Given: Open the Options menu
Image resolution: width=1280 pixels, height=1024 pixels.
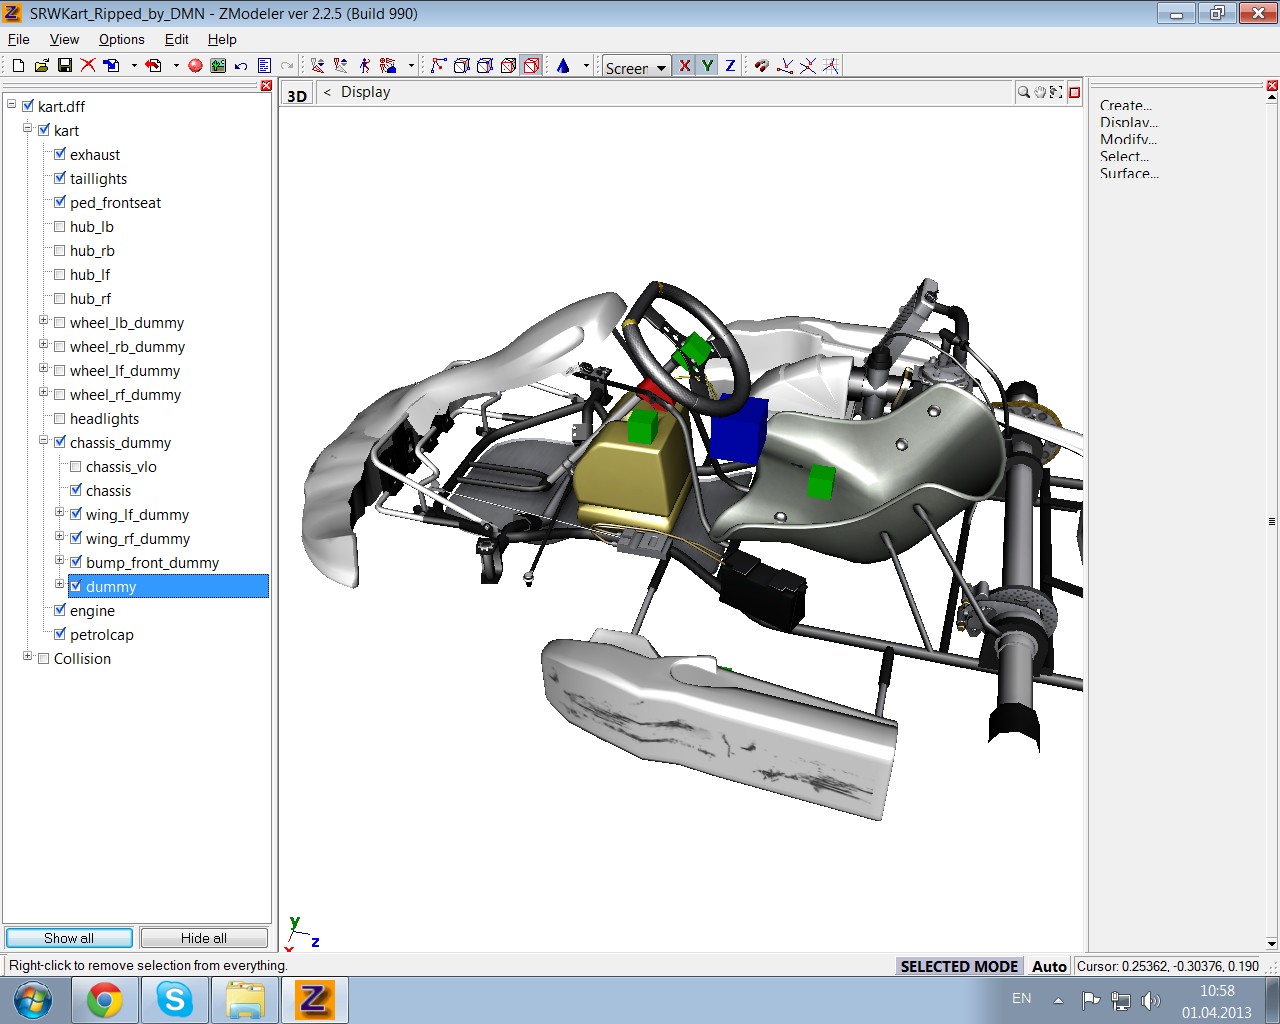Looking at the screenshot, I should tap(121, 39).
